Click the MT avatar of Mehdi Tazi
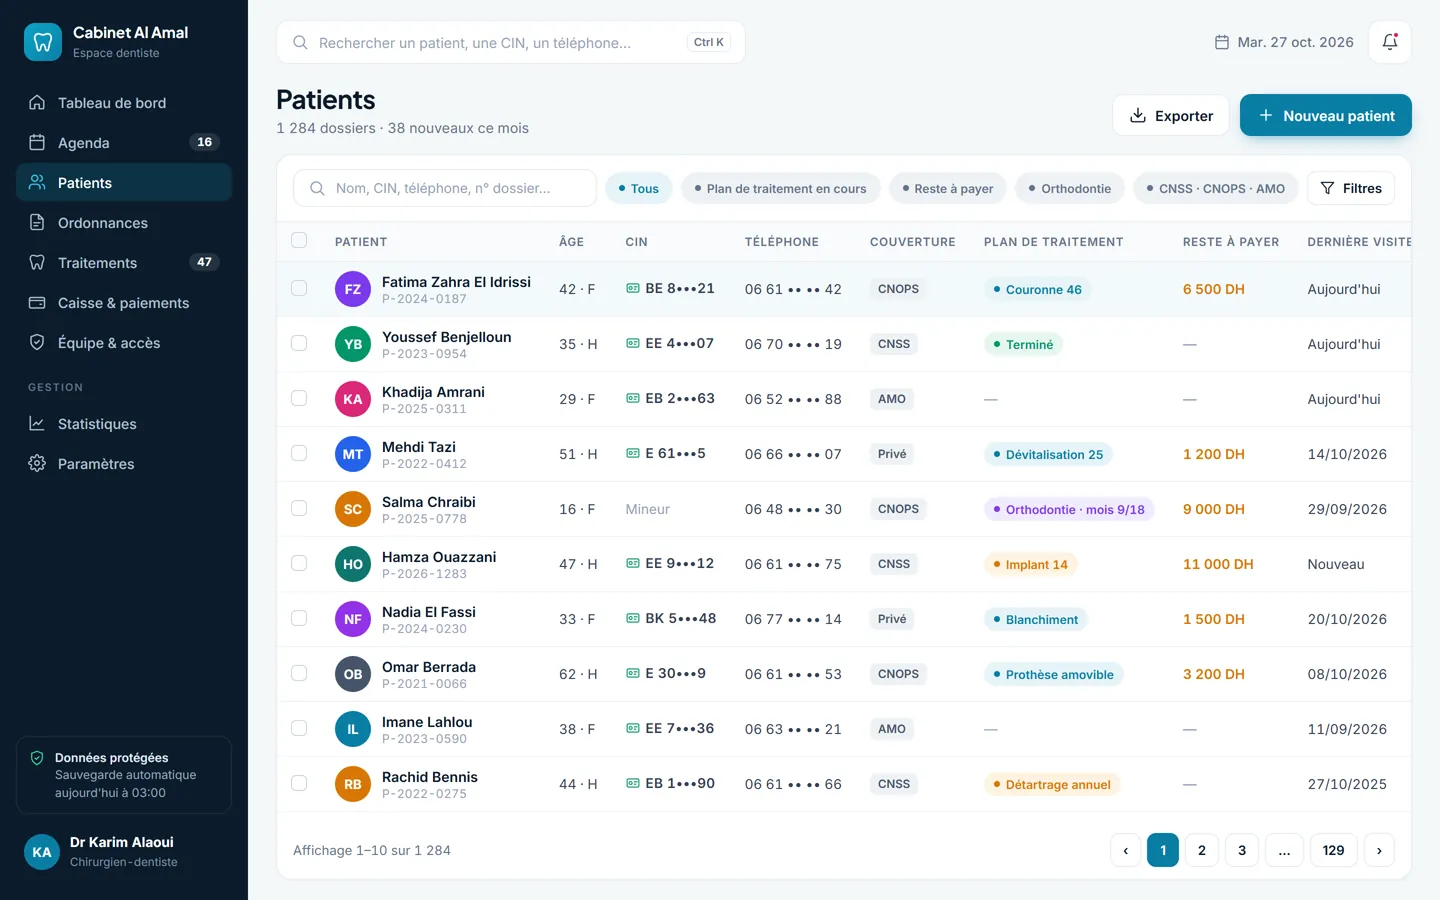 353,454
